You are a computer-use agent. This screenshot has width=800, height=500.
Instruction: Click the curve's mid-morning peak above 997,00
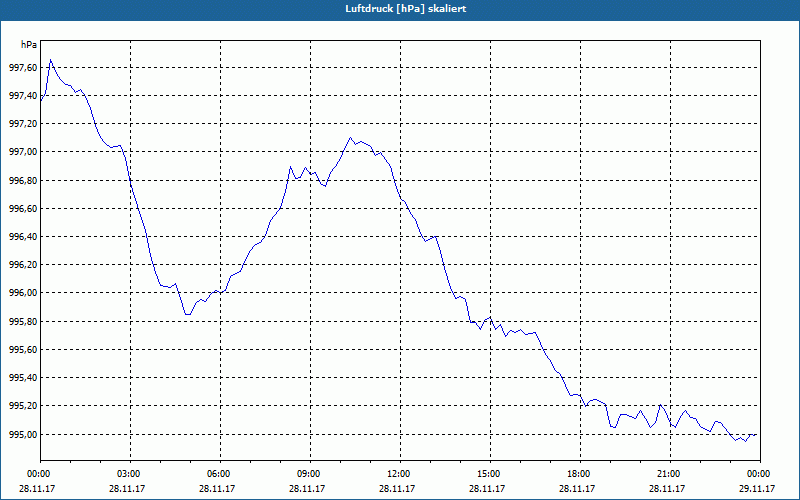(350, 137)
